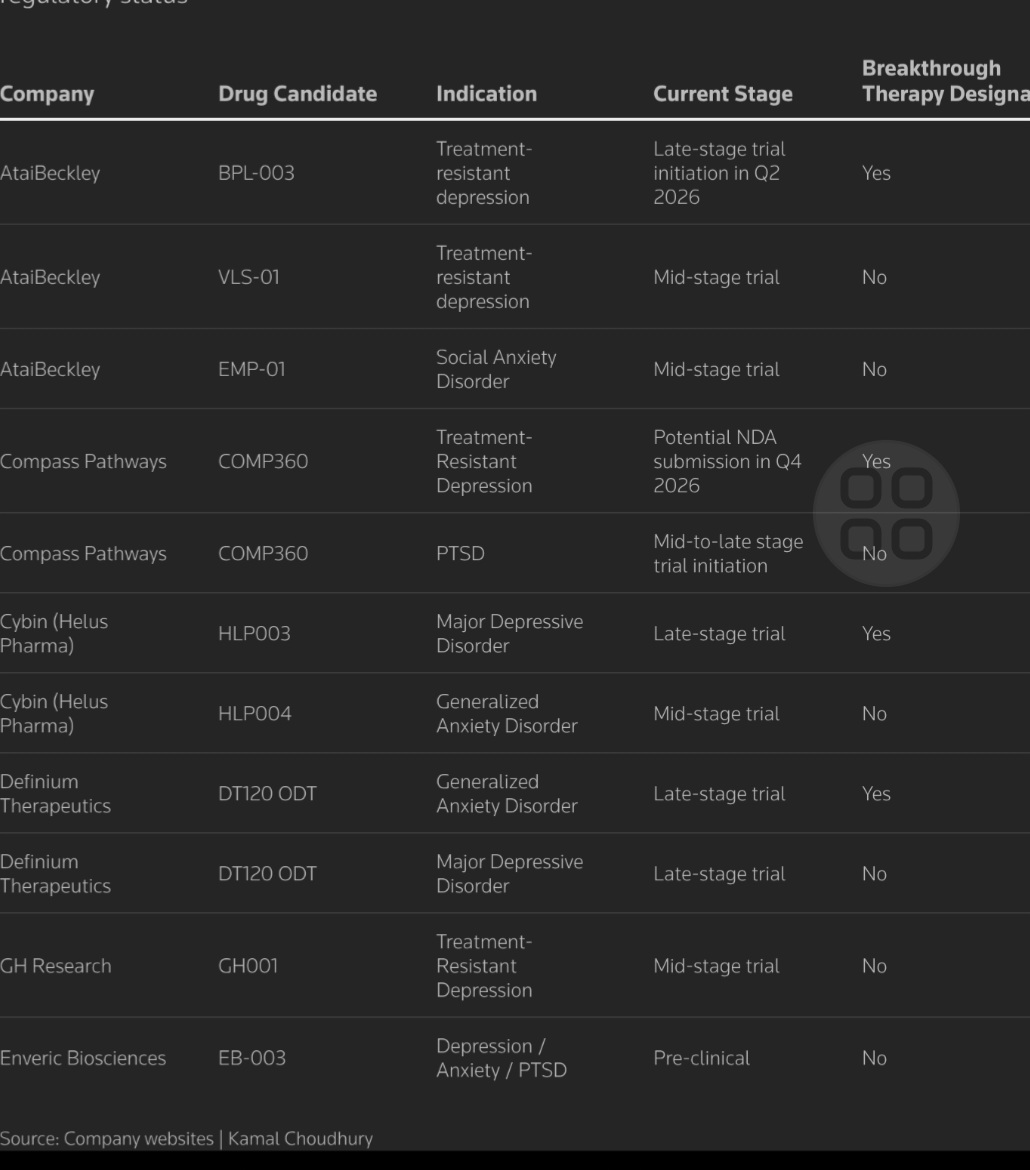Click Mid-stage trial in the GH001 row
This screenshot has height=1170, width=1030.
(x=716, y=966)
